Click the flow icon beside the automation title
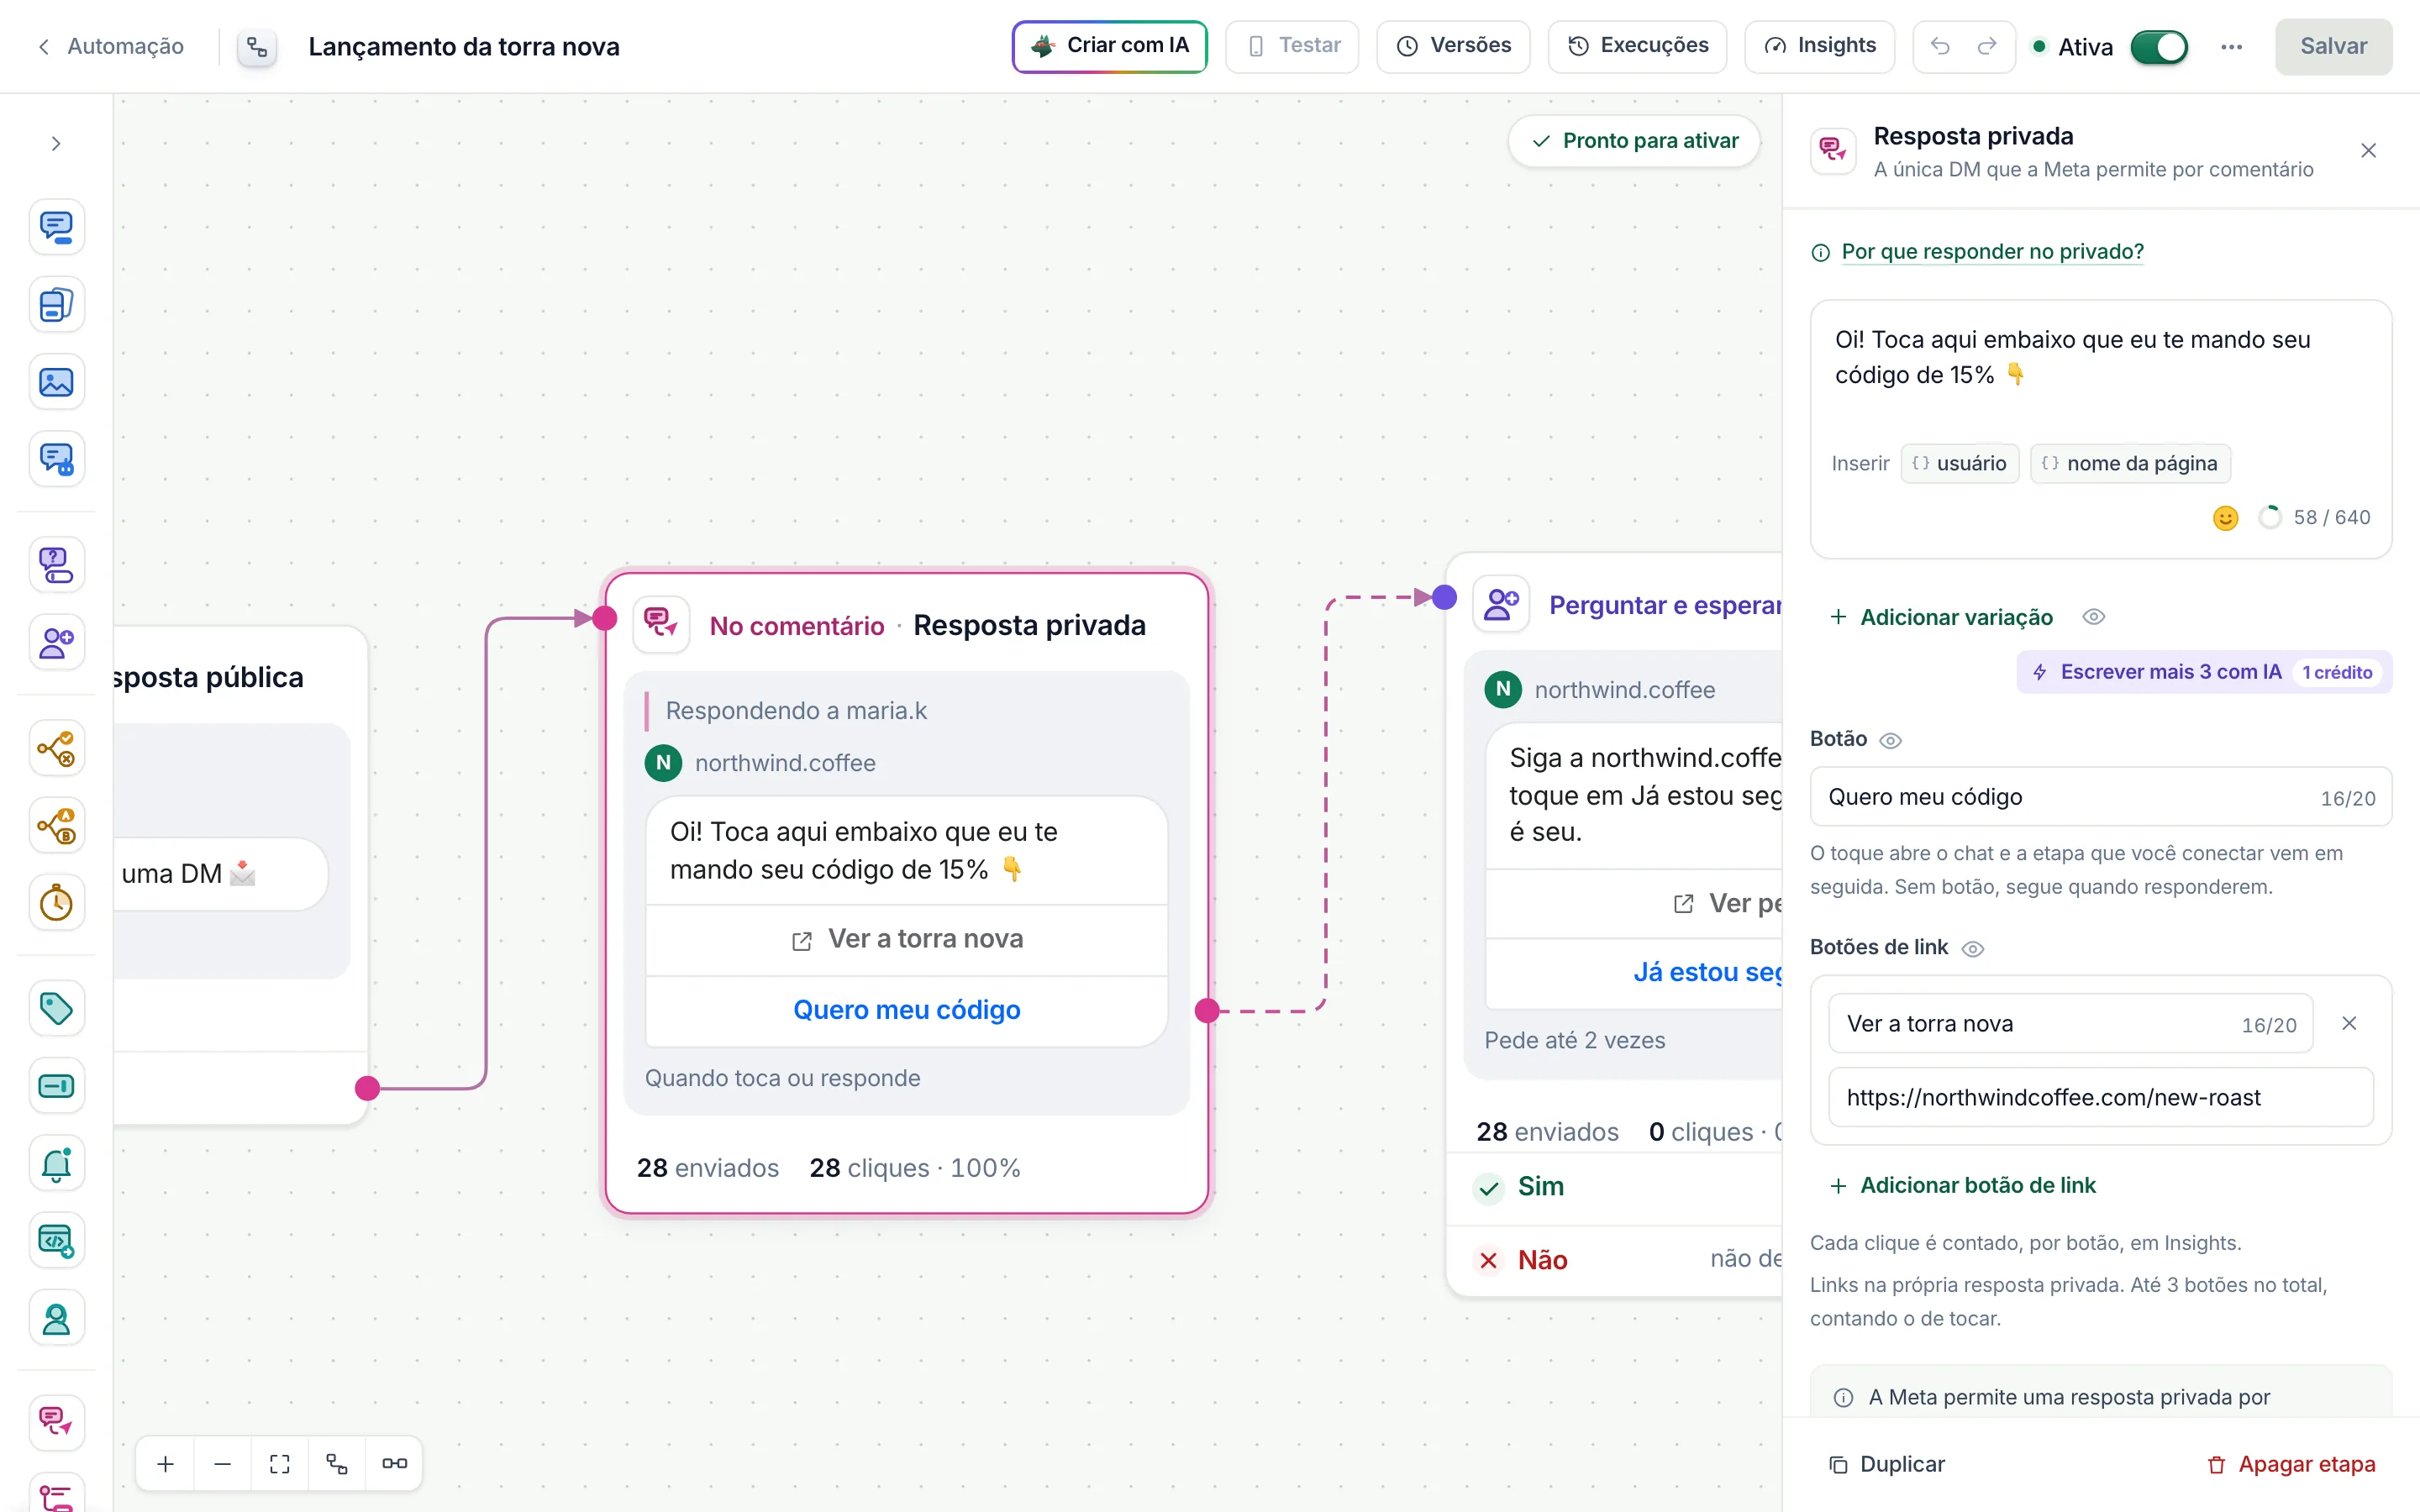This screenshot has height=1512, width=2420. pyautogui.click(x=257, y=47)
